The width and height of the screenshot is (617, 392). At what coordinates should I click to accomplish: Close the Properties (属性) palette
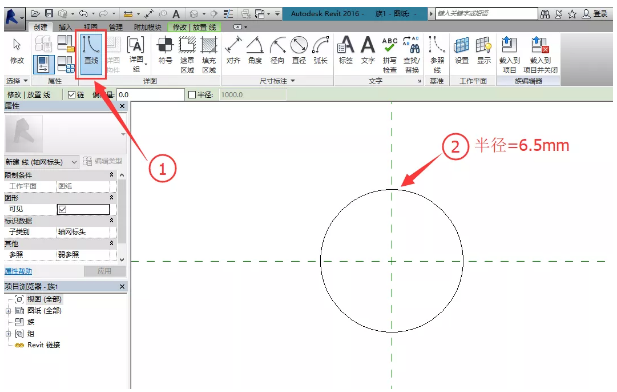tap(122, 106)
